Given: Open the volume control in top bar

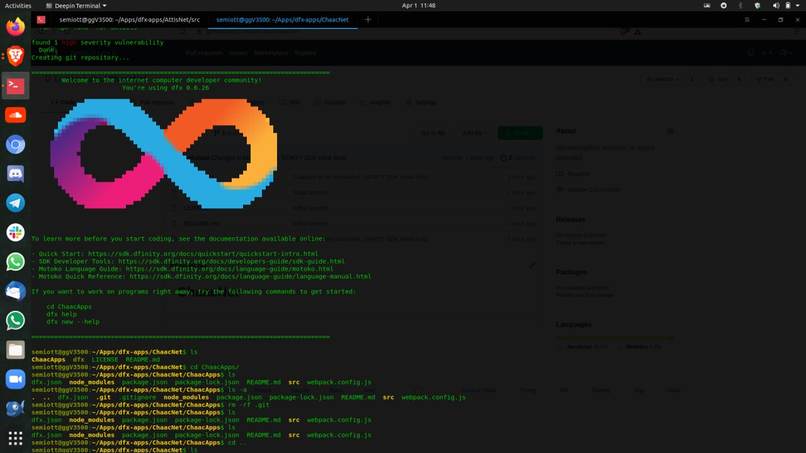Looking at the screenshot, I should pyautogui.click(x=776, y=6).
